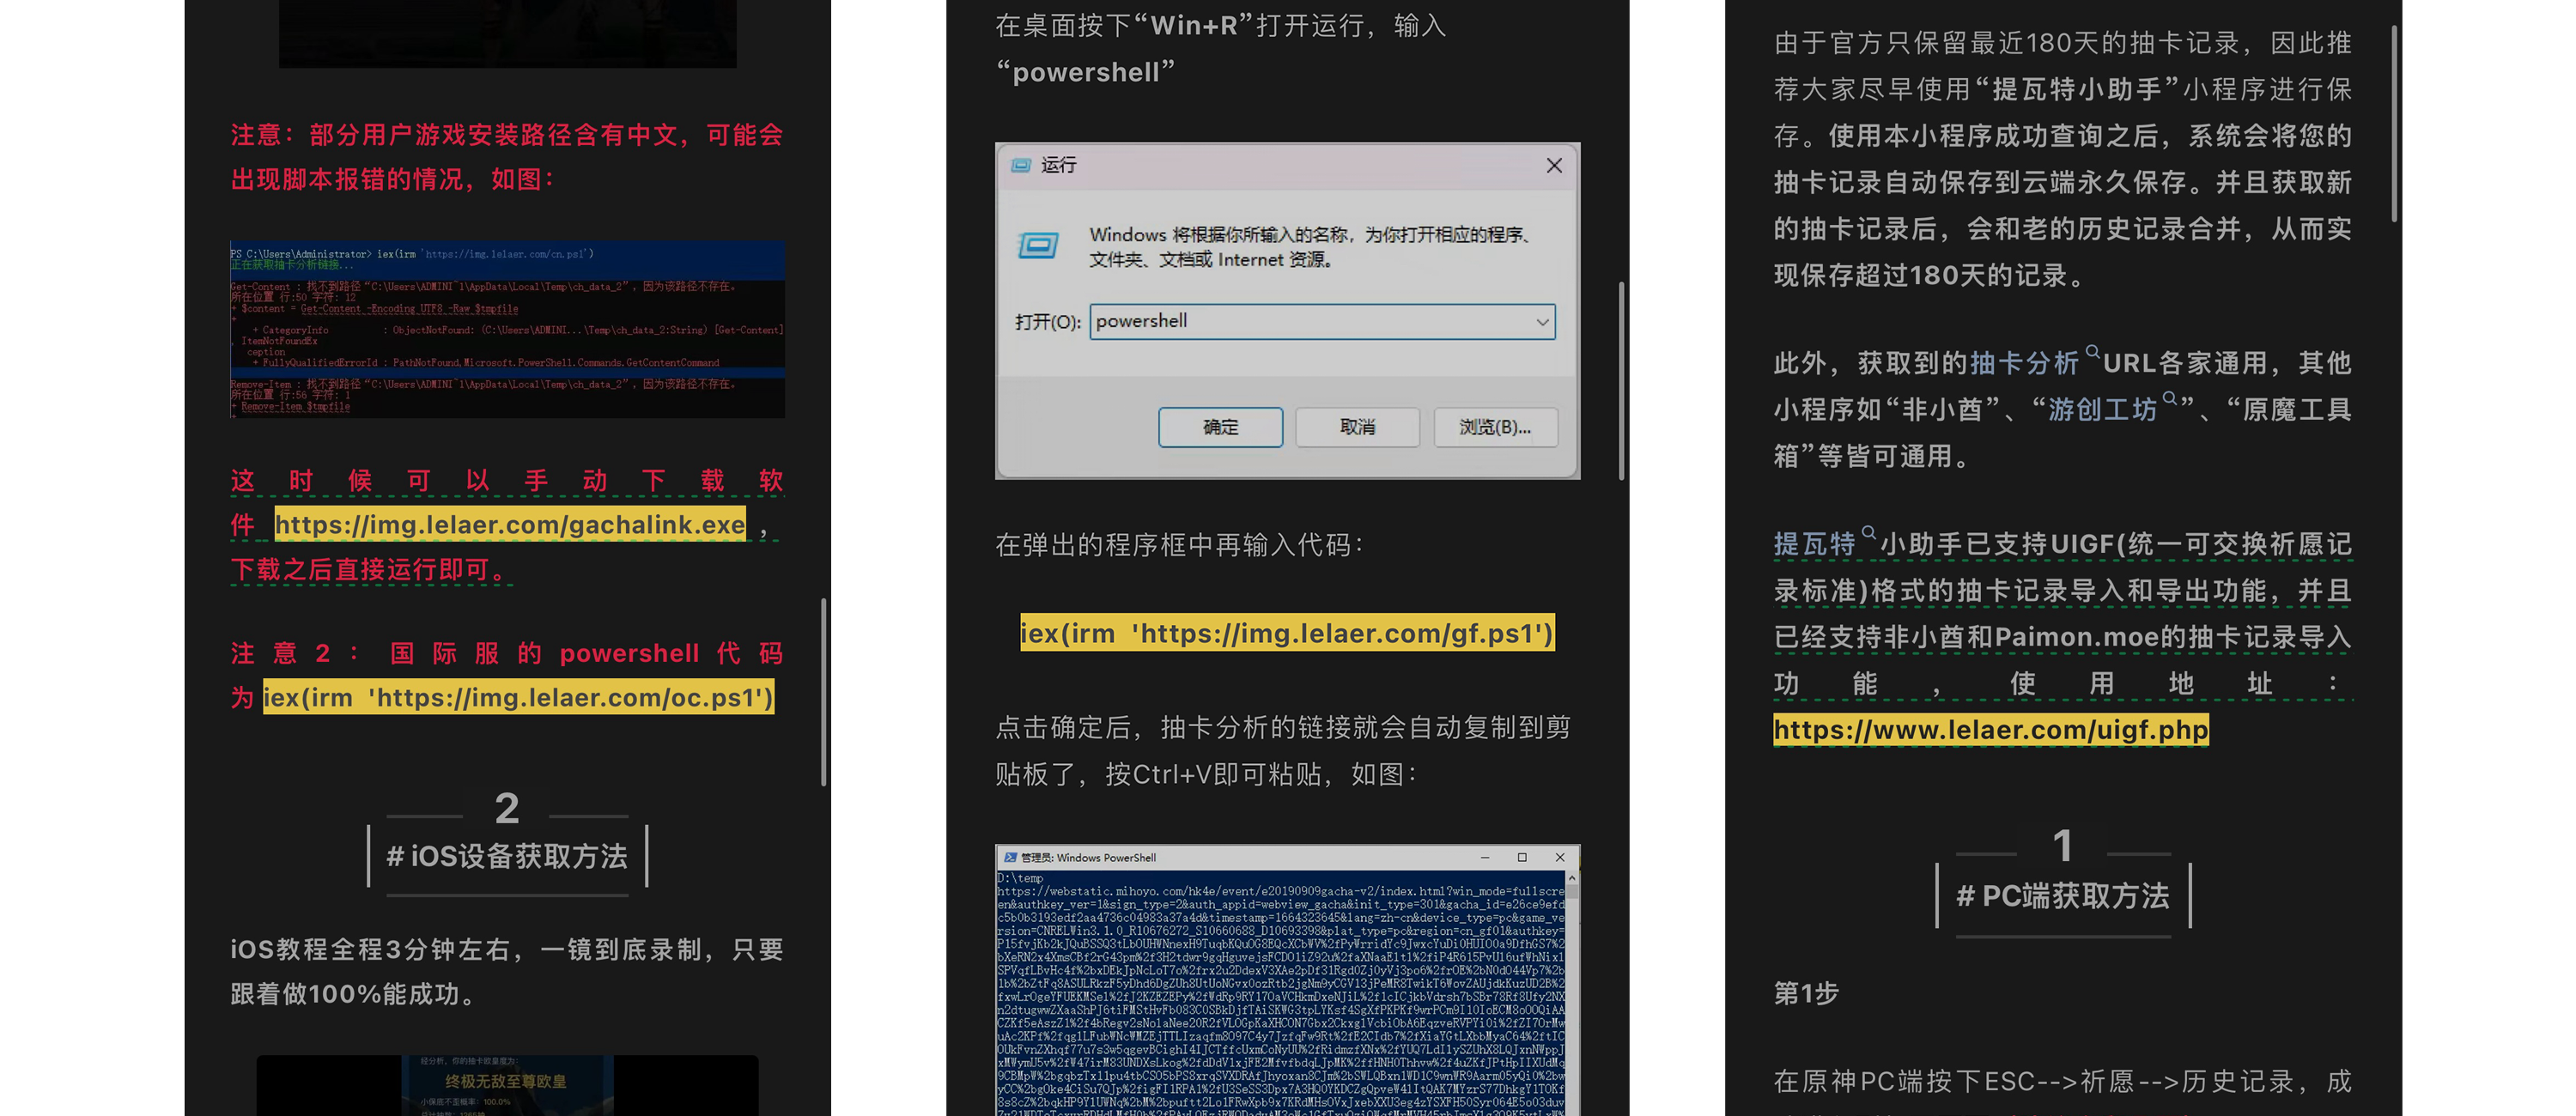Click the search magnifier icon after 抽卡分析
This screenshot has height=1116, width=2576.
tap(2092, 353)
